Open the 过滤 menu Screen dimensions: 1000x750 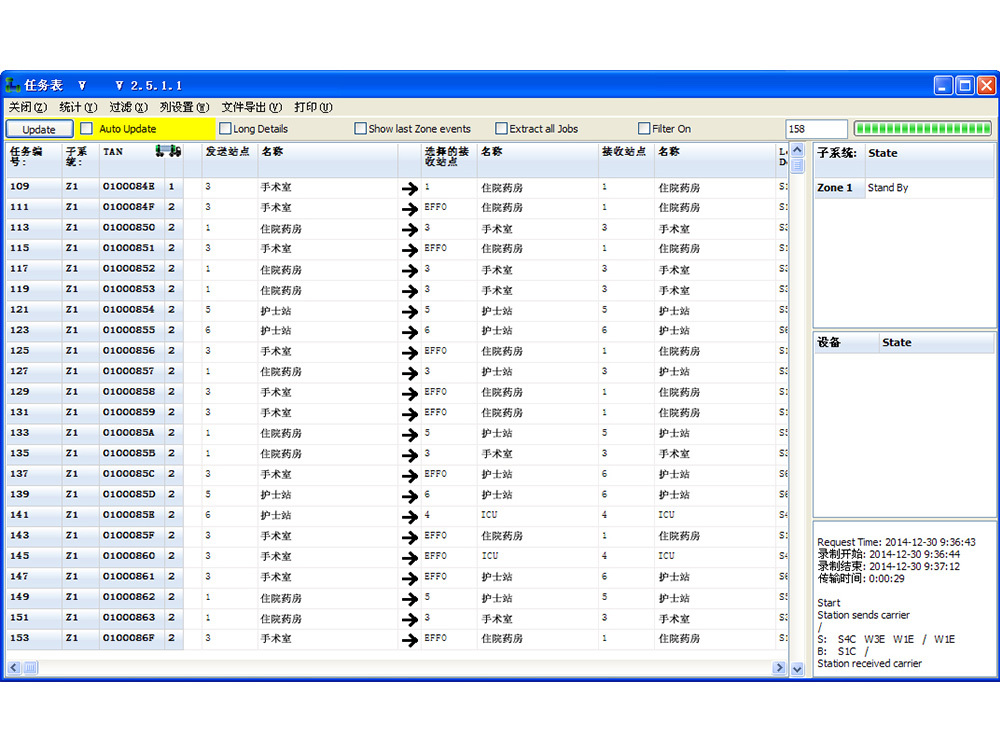128,107
